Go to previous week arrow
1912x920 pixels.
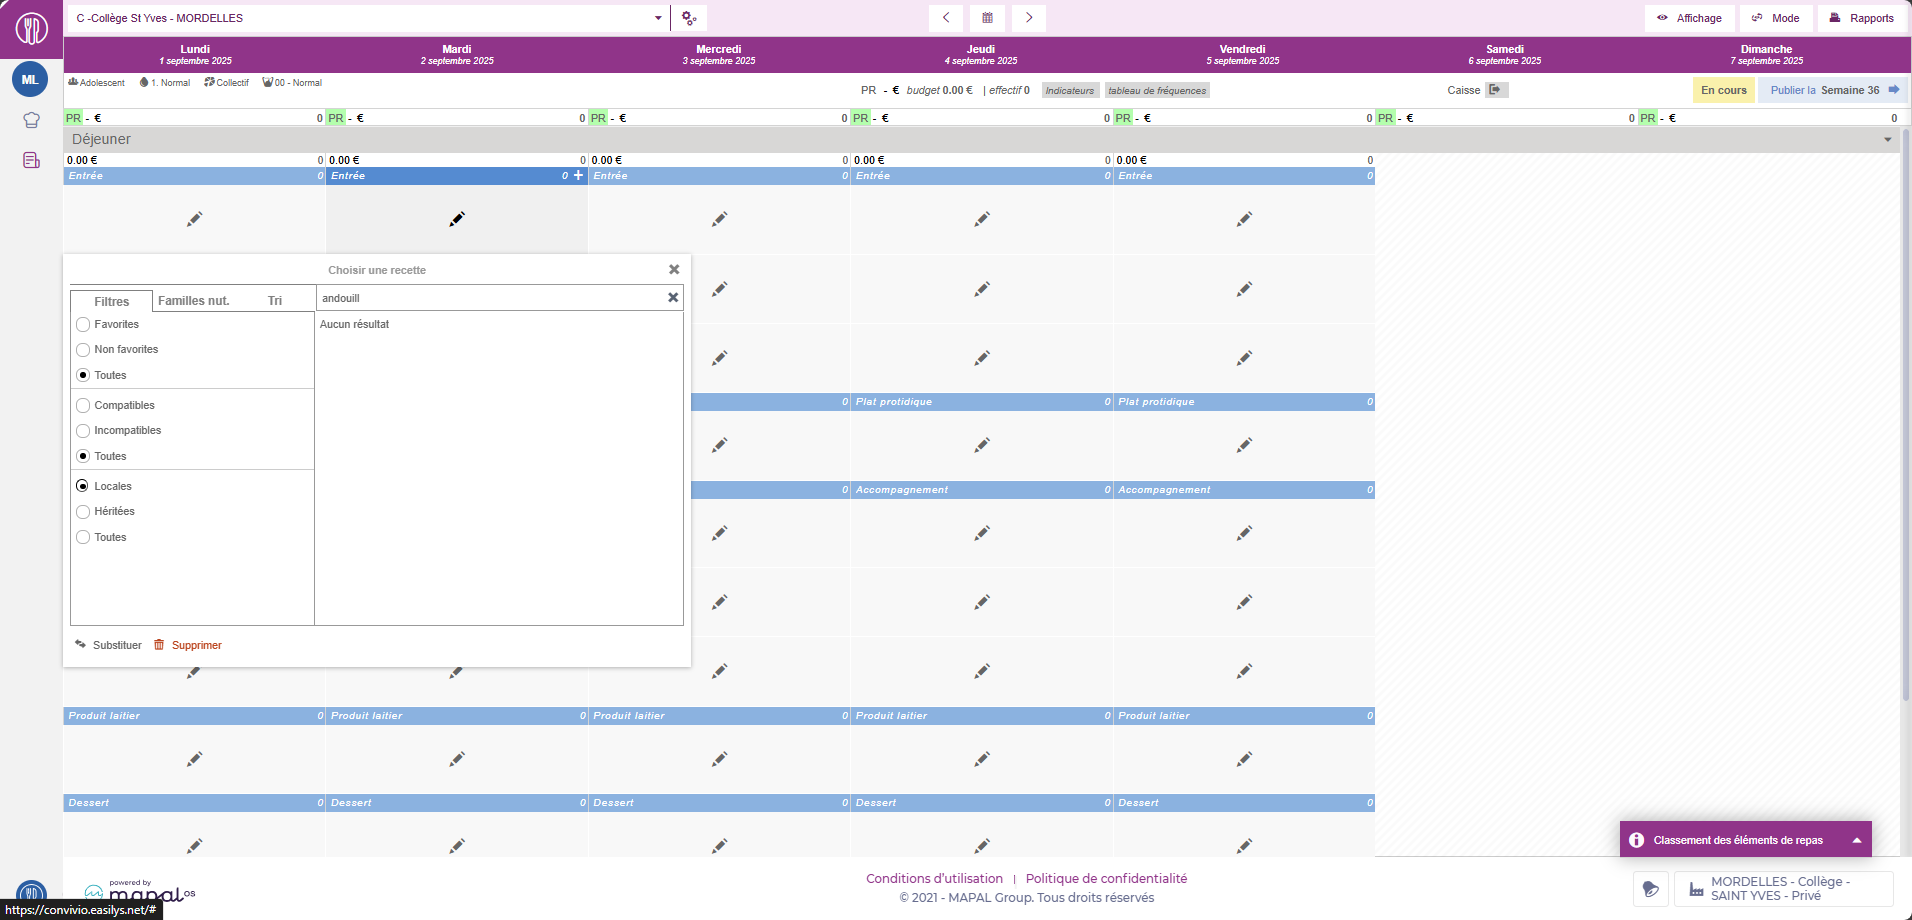[x=946, y=18]
